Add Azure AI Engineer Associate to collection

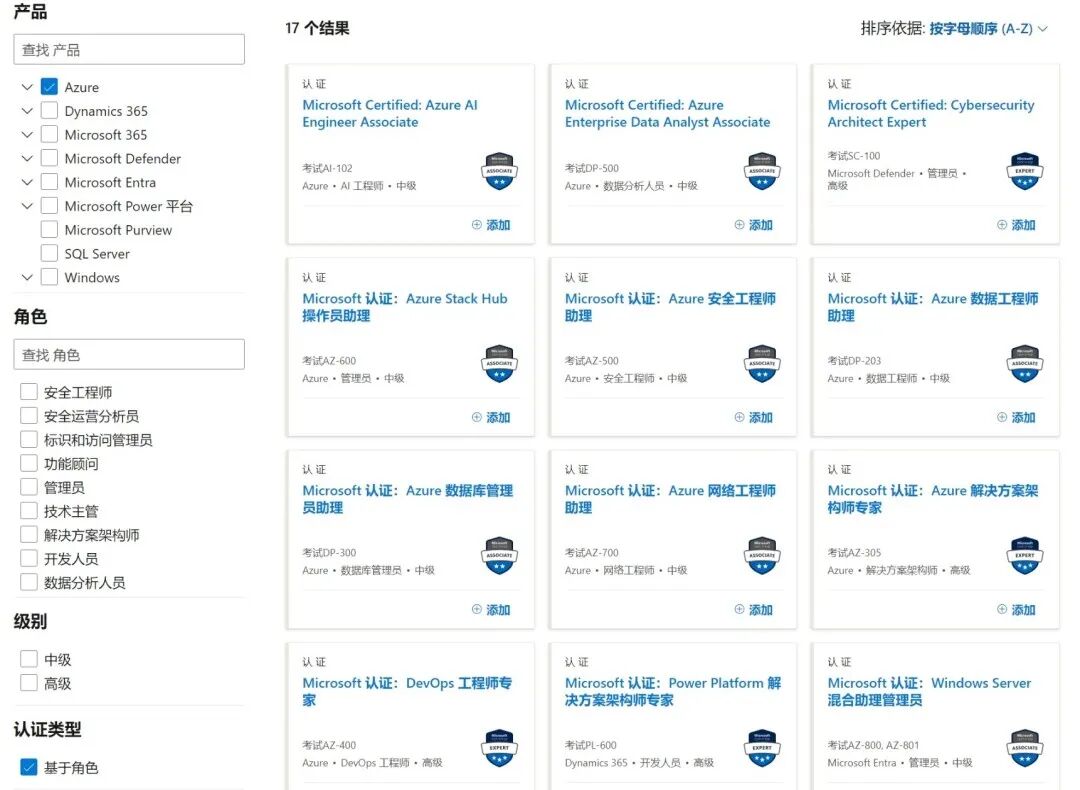coord(491,225)
